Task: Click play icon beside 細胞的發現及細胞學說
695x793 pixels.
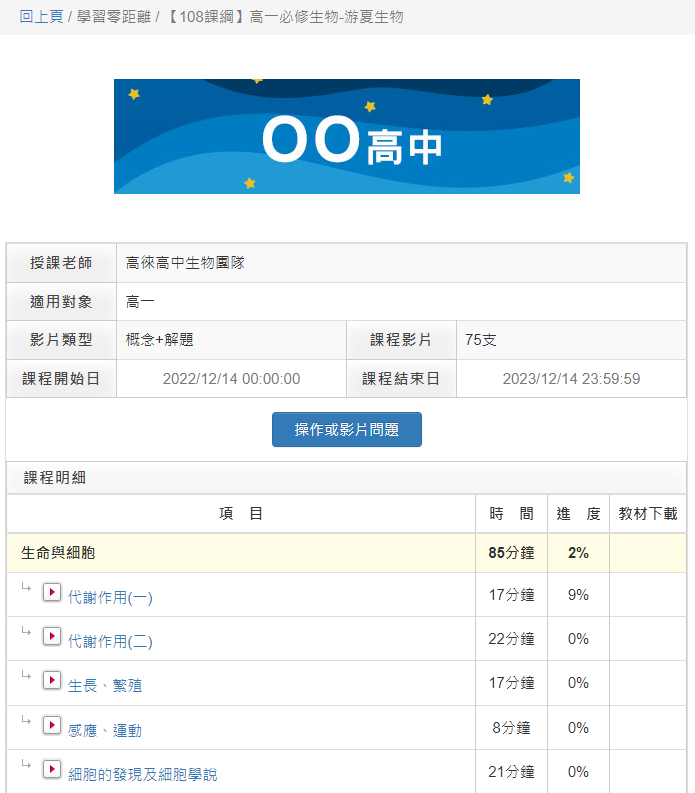Action: pos(52,769)
